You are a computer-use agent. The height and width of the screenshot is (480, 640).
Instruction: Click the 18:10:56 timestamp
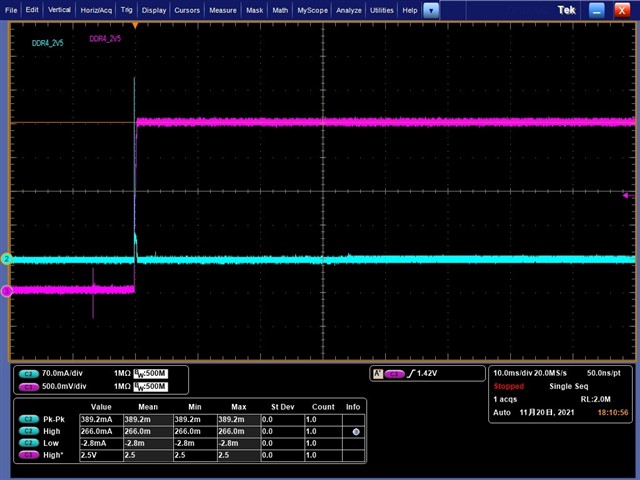click(x=613, y=412)
